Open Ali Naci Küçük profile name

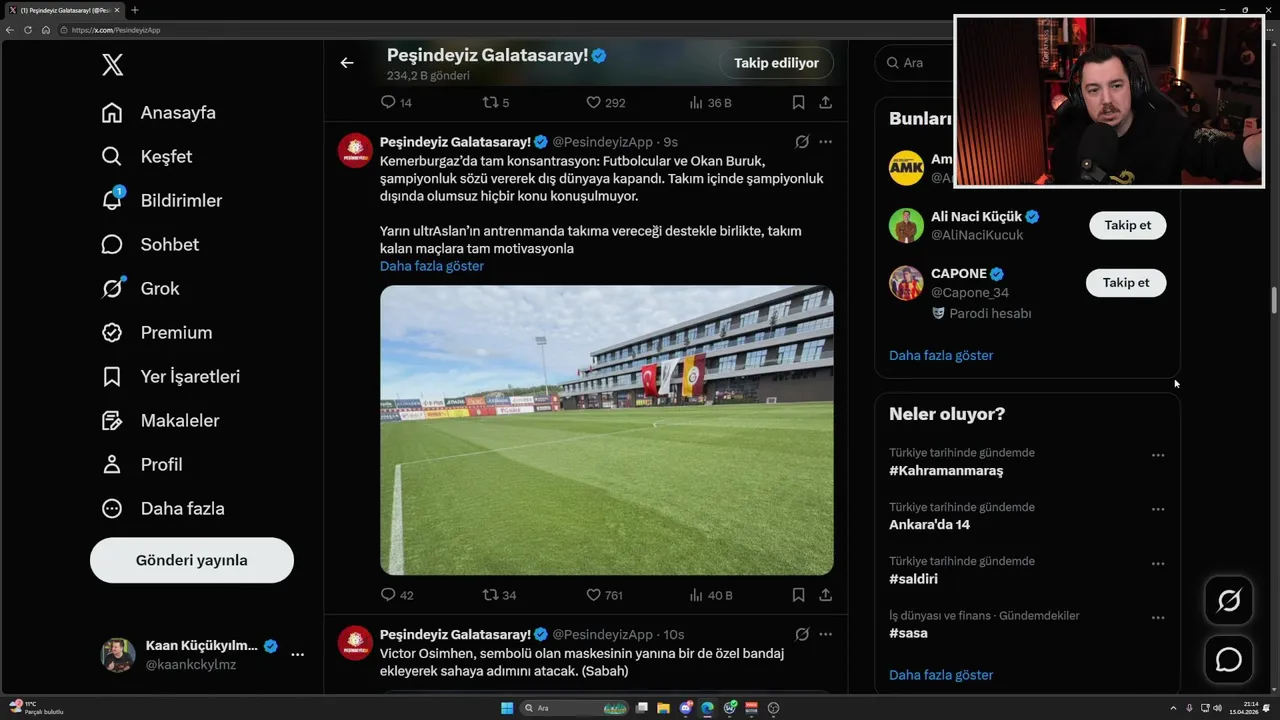976,216
